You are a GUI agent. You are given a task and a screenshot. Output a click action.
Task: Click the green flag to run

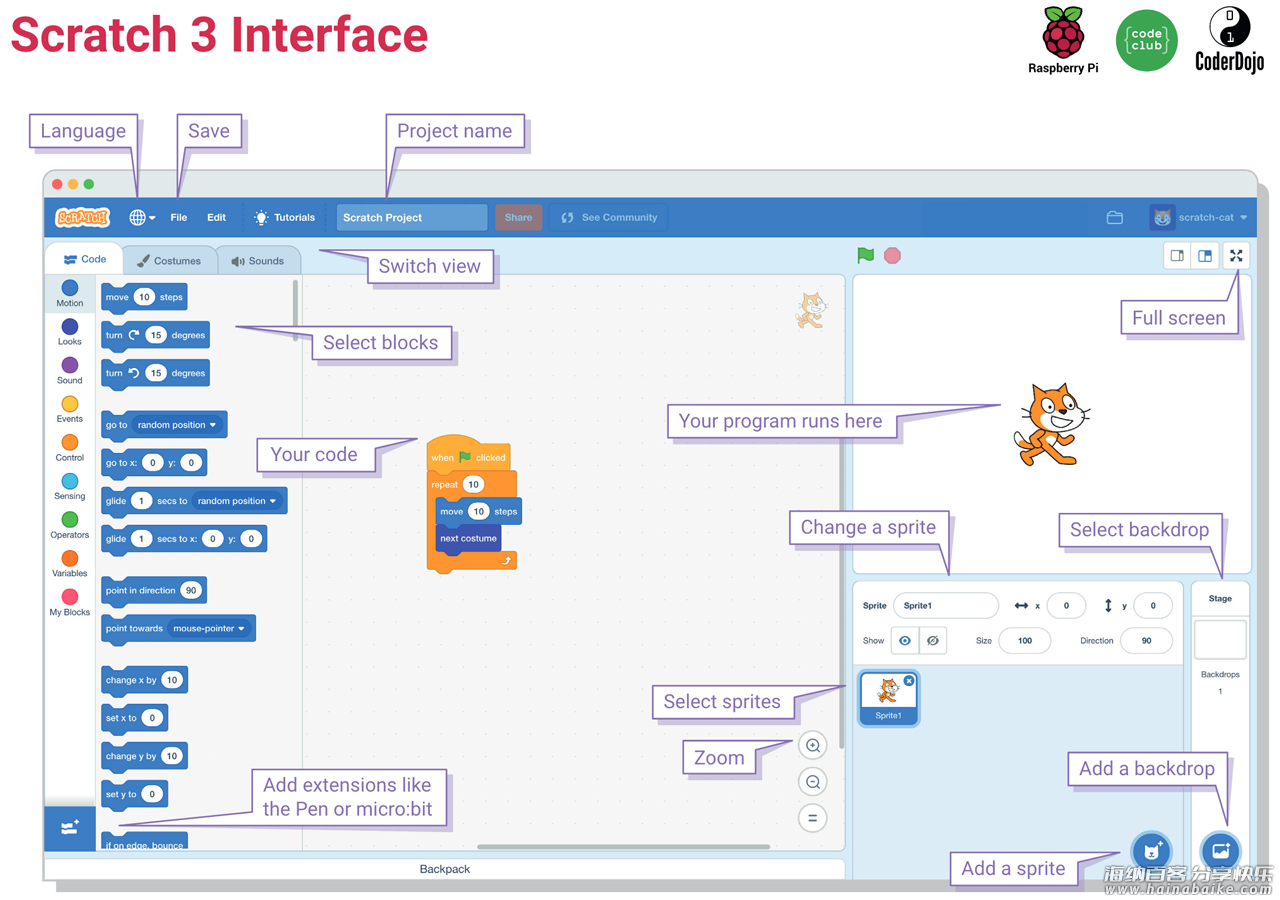point(865,255)
